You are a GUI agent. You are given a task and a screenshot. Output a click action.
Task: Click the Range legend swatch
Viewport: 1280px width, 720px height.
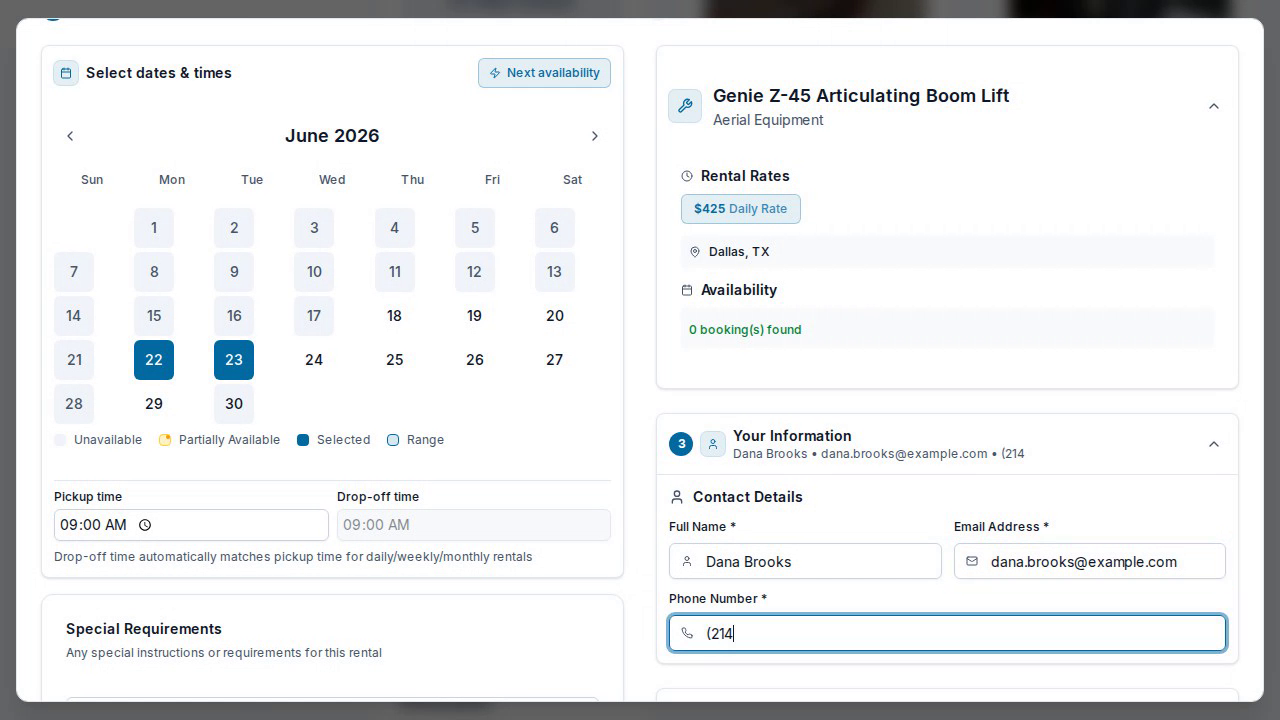(393, 440)
